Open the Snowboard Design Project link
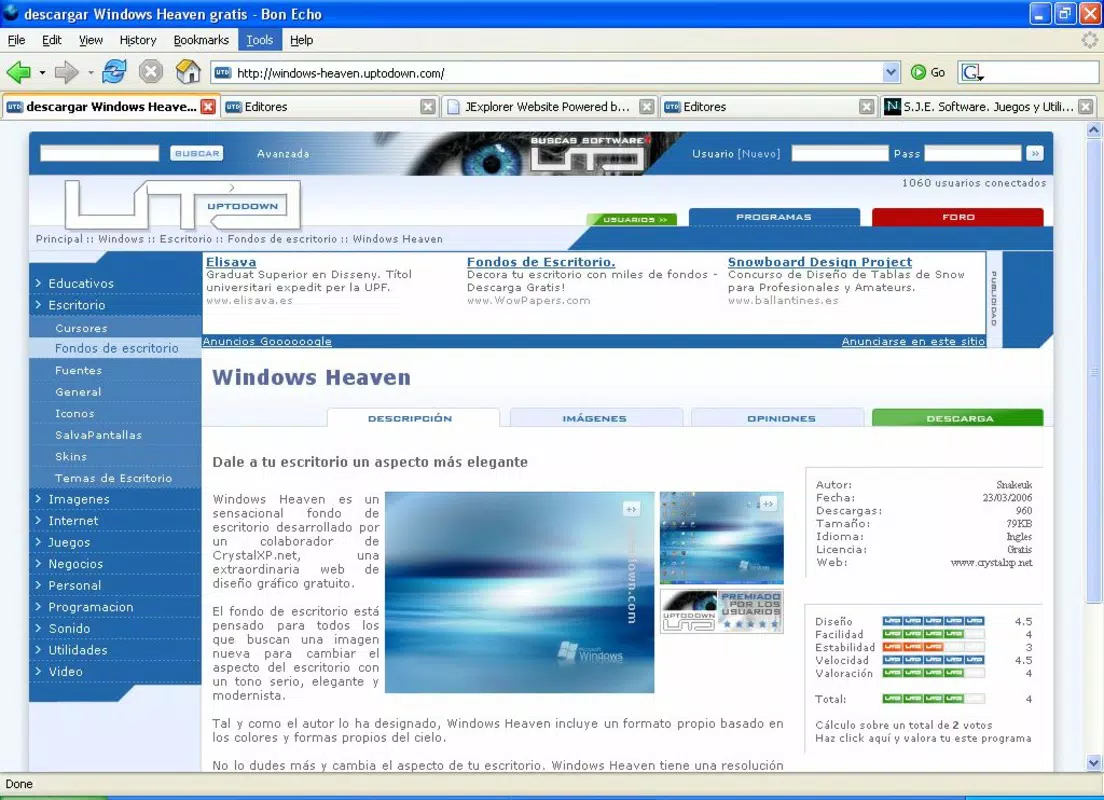 click(x=820, y=262)
